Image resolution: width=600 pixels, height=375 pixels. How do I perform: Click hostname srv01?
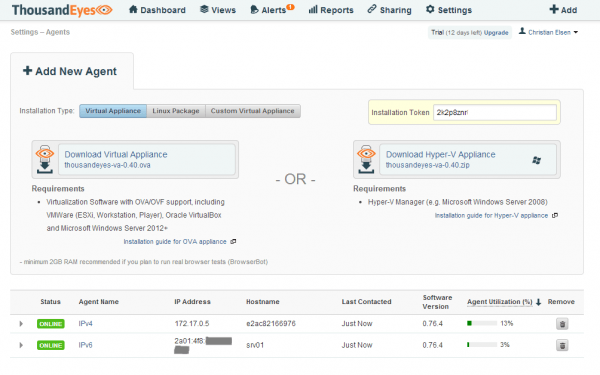point(255,345)
